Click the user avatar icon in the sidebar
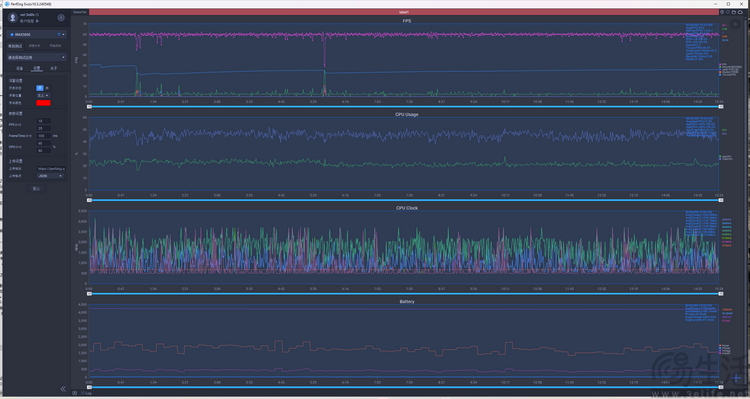750x399 pixels. coord(13,18)
